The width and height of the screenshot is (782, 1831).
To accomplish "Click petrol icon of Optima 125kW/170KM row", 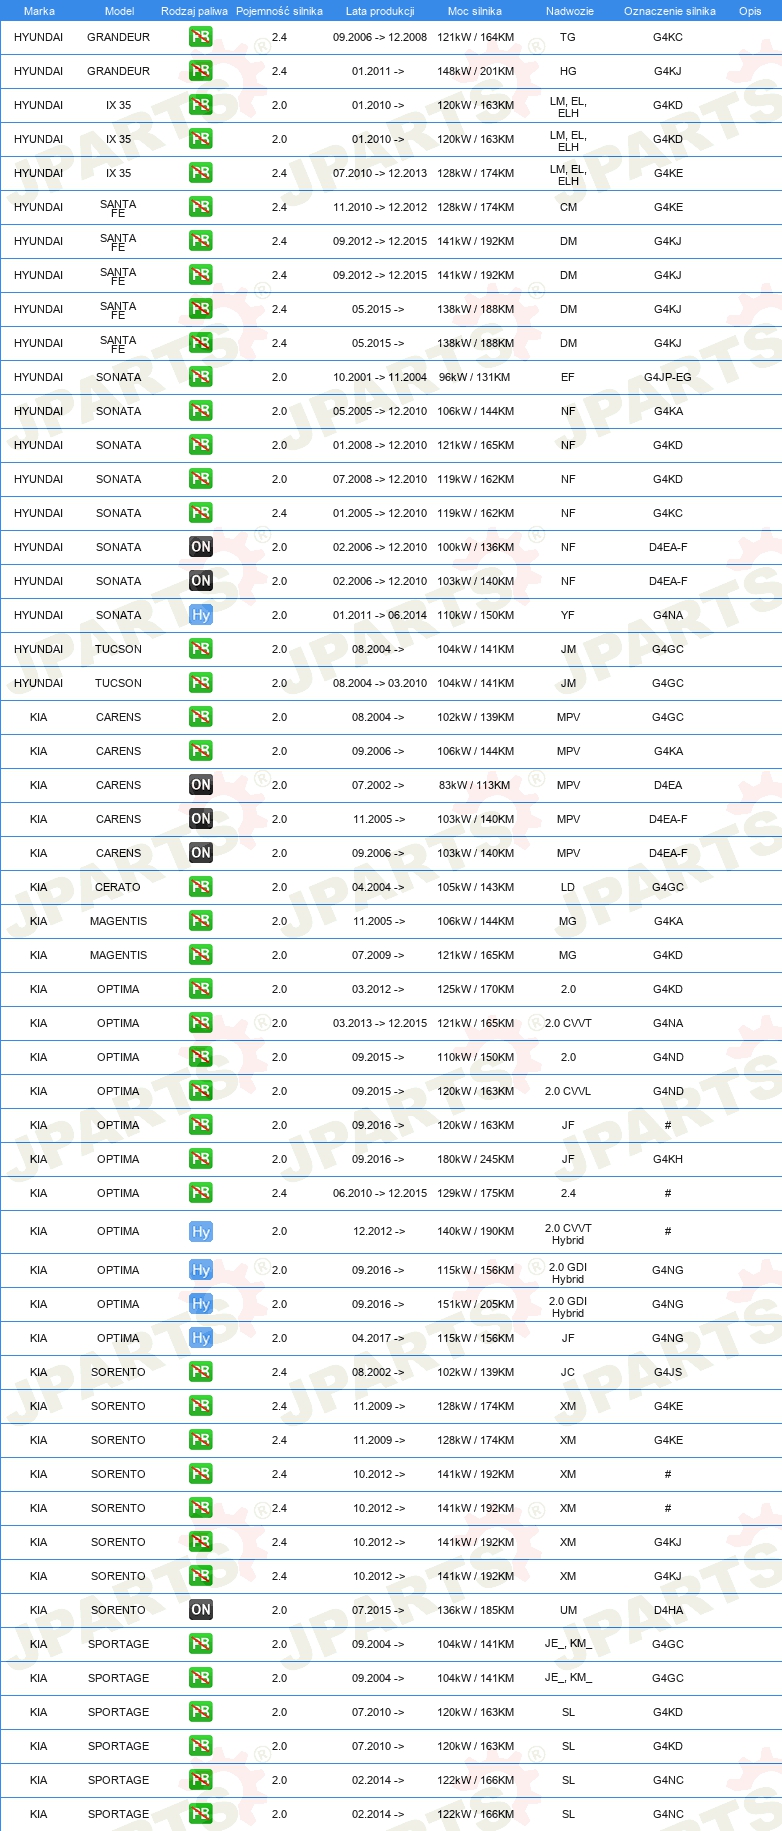I will click(201, 989).
